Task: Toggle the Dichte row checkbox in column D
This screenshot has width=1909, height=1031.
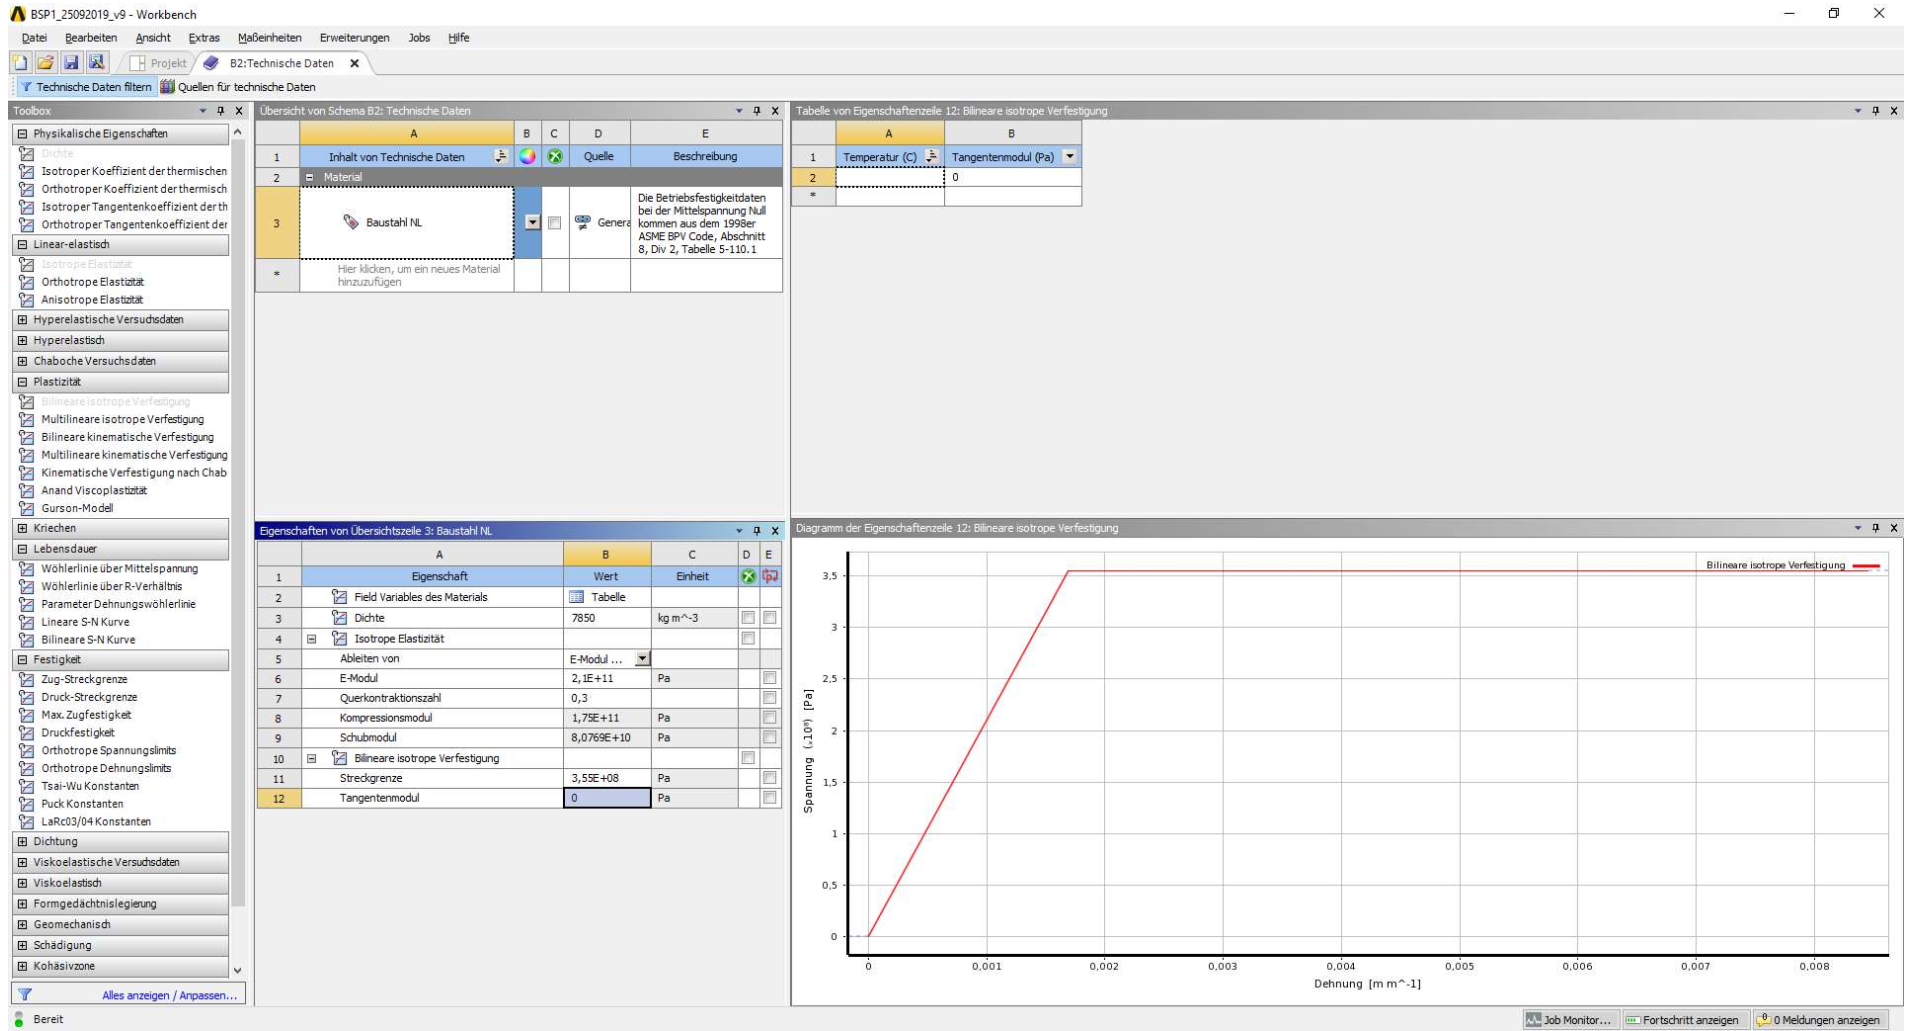Action: tap(747, 618)
